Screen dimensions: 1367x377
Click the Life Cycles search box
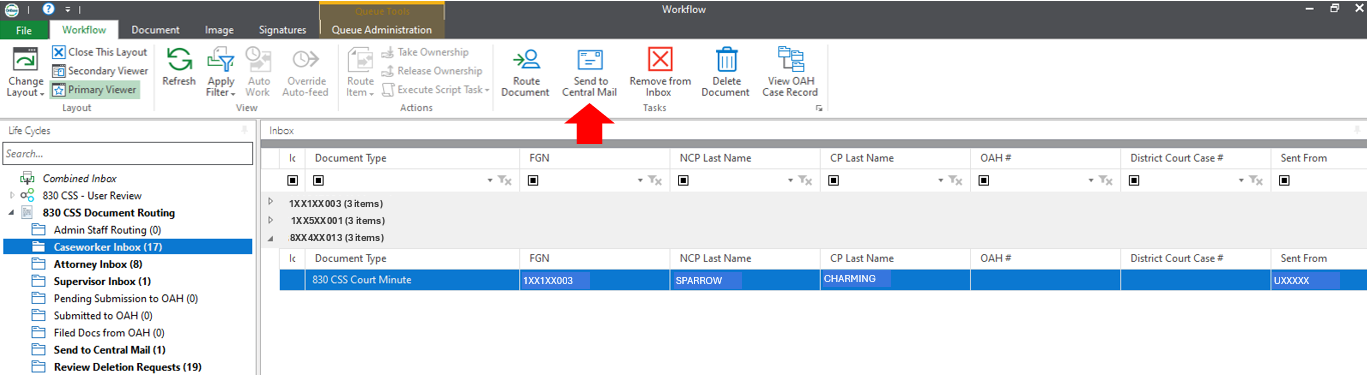[x=127, y=153]
